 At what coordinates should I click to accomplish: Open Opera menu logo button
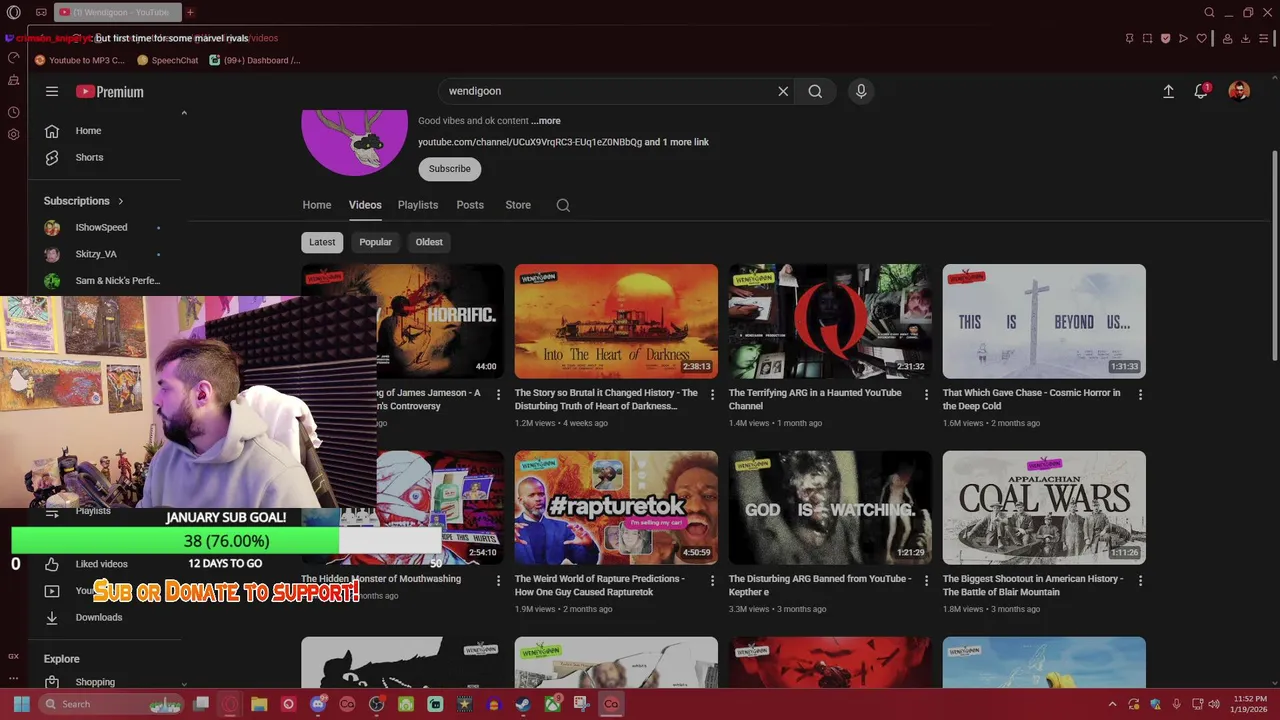[x=14, y=13]
